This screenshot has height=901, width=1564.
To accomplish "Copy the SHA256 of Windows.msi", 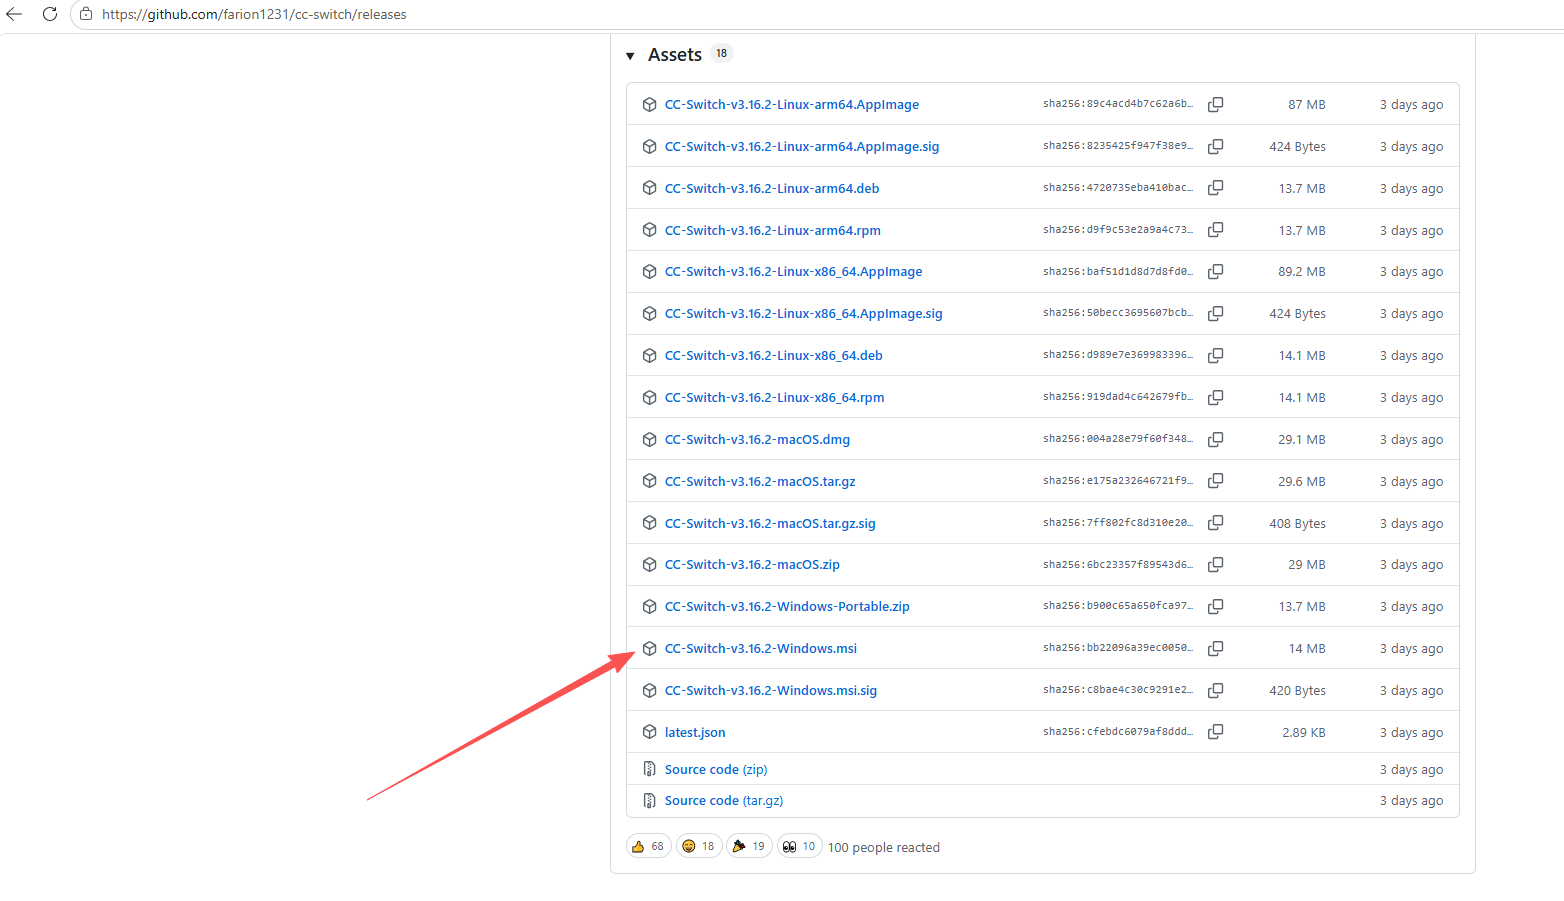I will (x=1216, y=649).
